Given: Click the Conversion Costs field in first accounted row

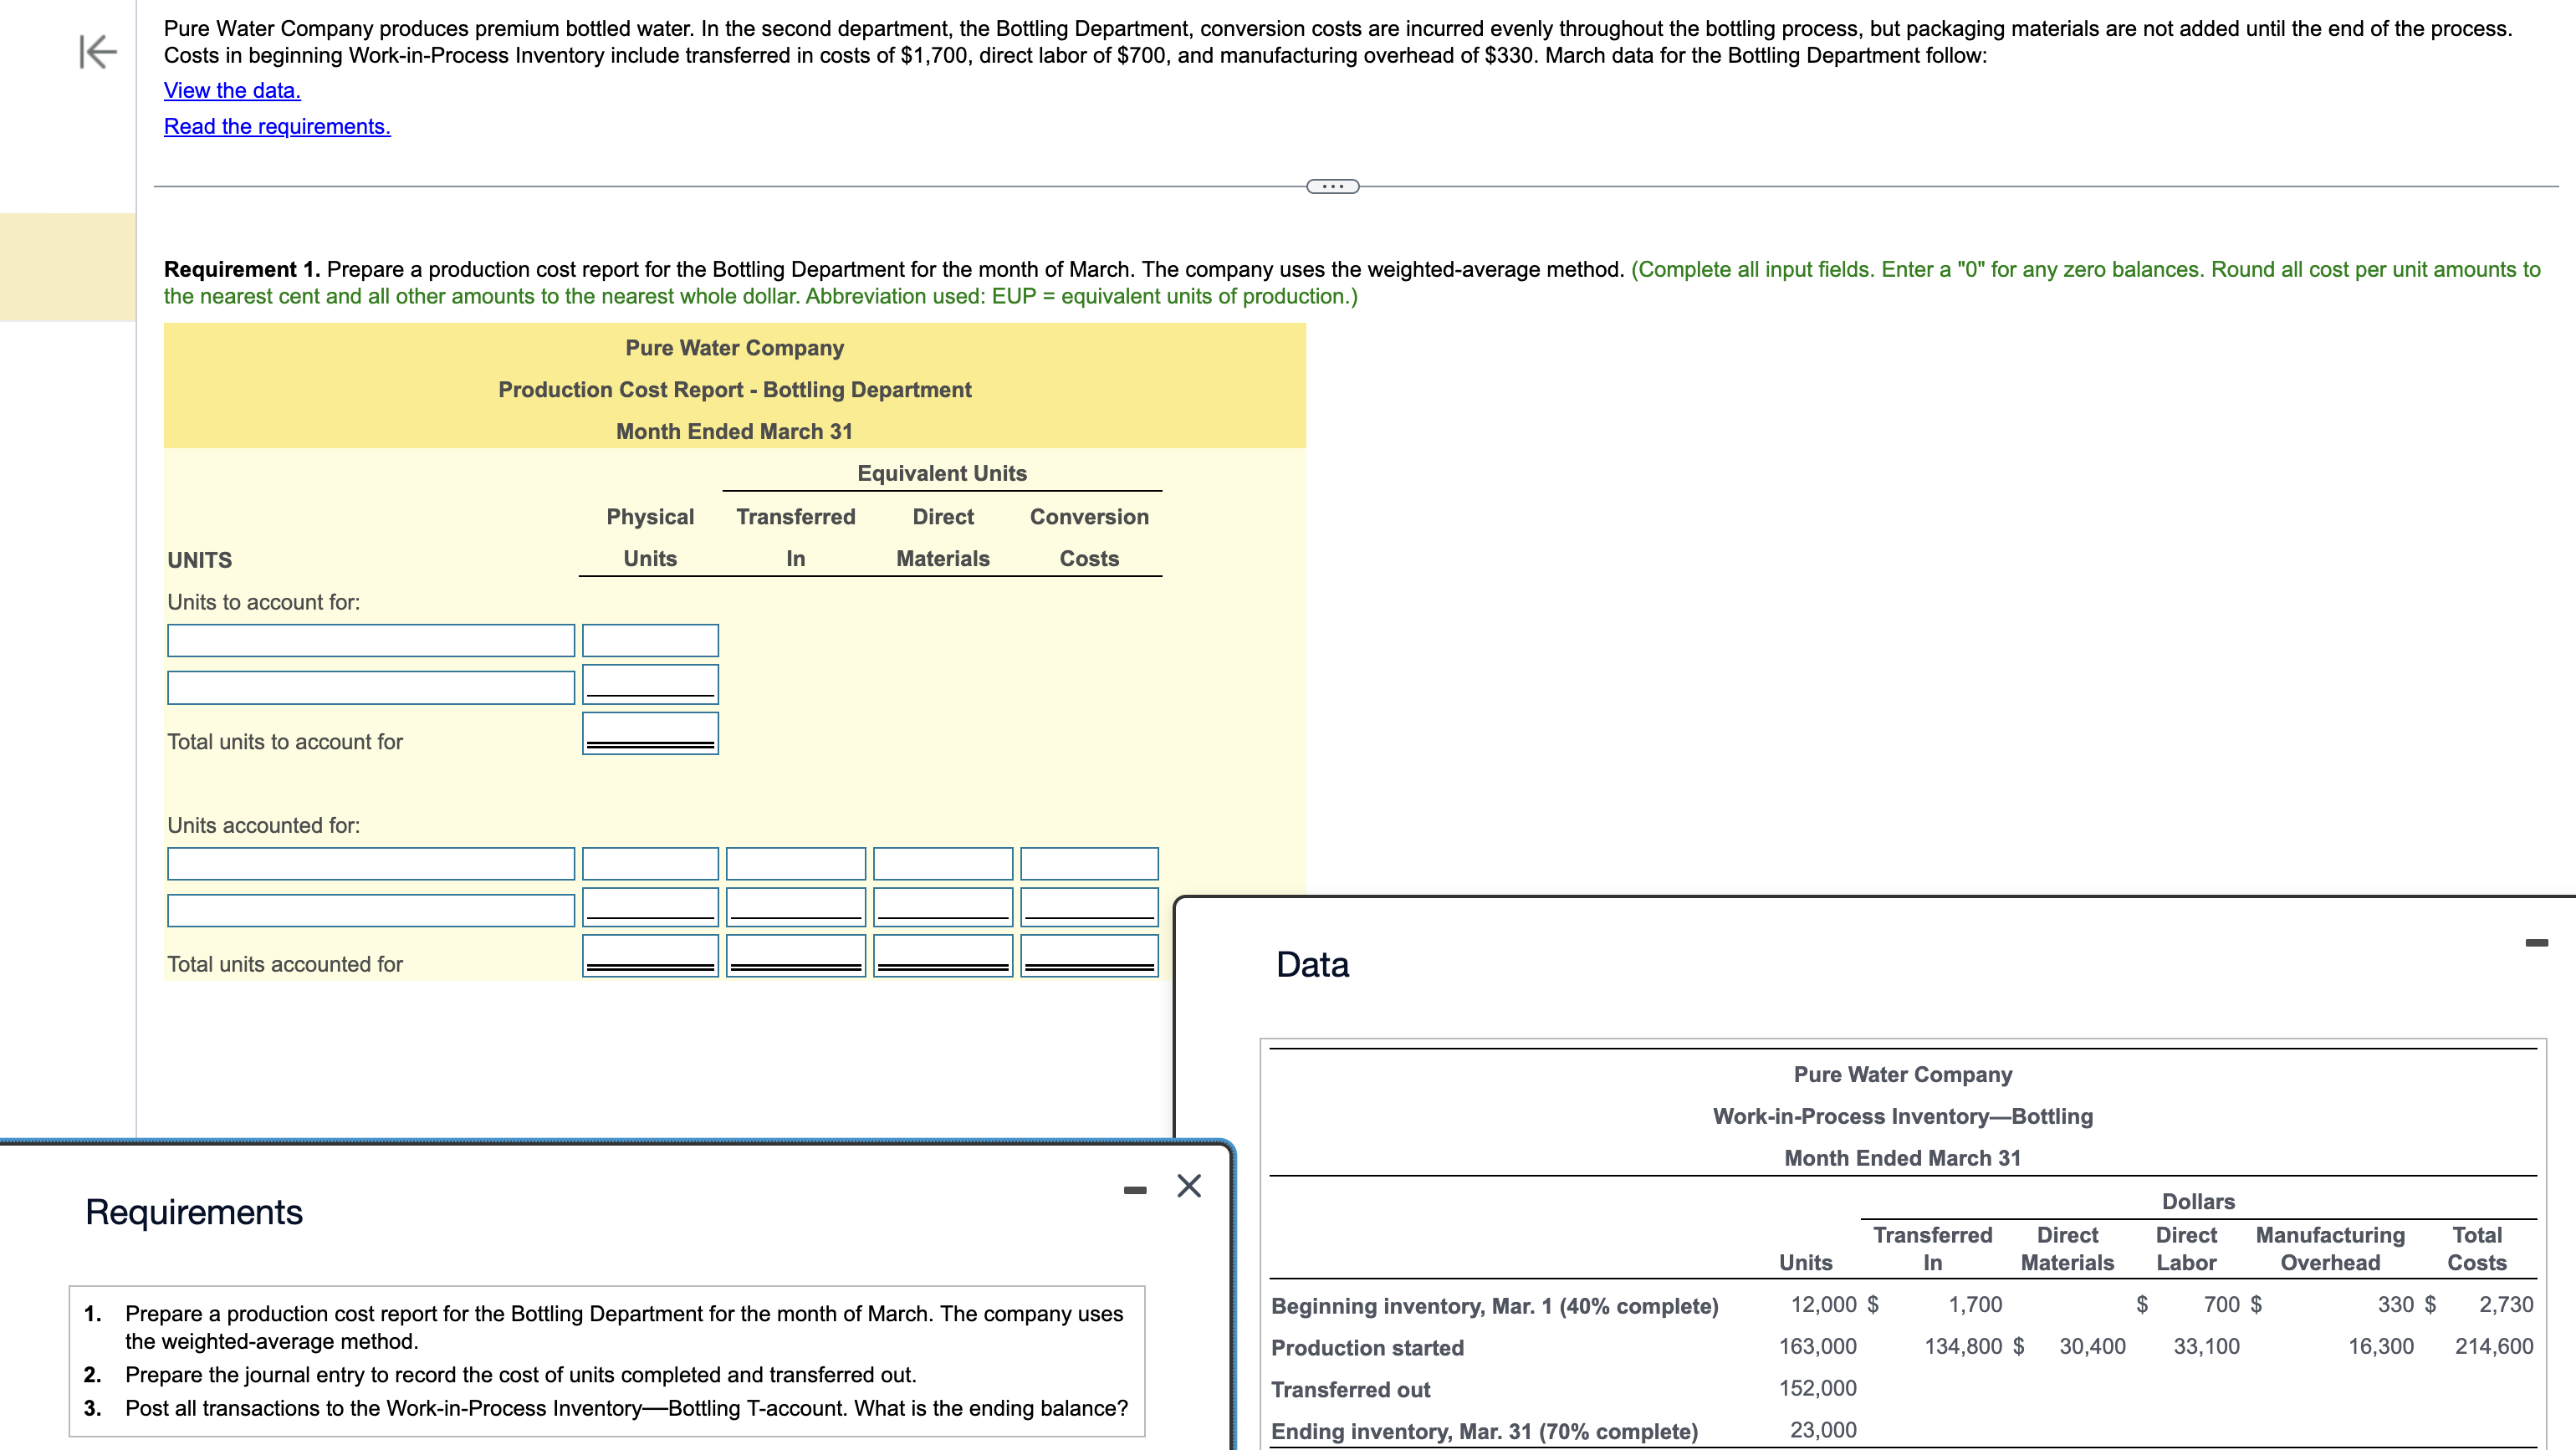Looking at the screenshot, I should 1088,863.
